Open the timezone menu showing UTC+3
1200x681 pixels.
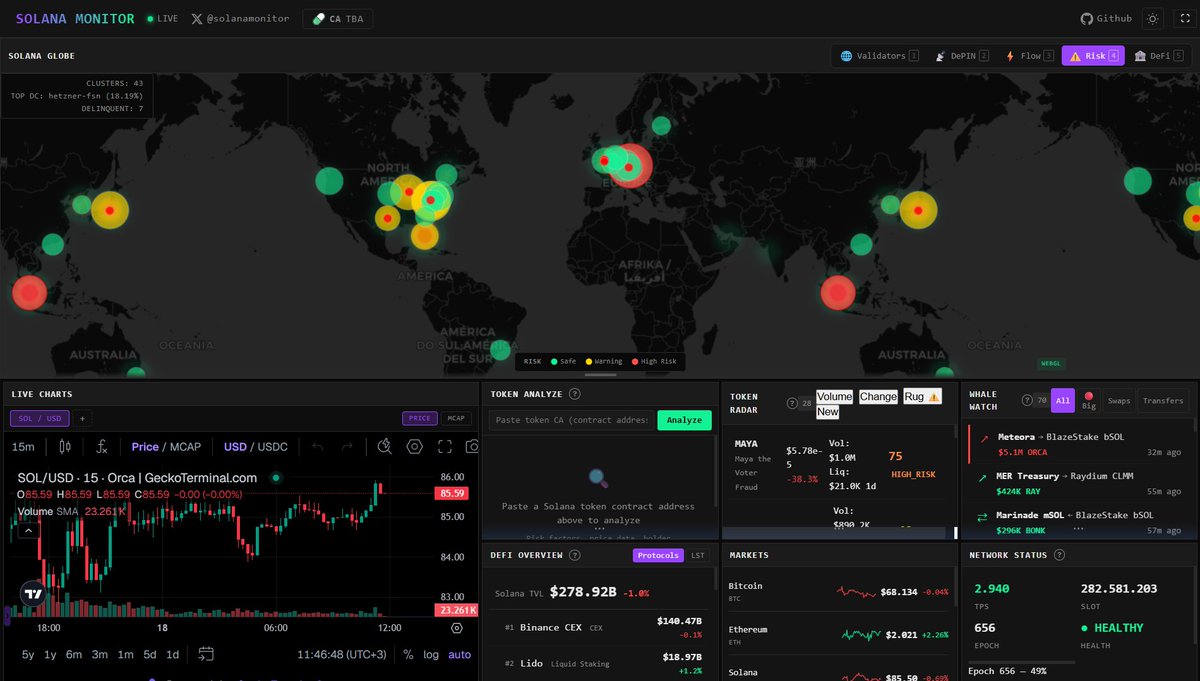pos(342,655)
